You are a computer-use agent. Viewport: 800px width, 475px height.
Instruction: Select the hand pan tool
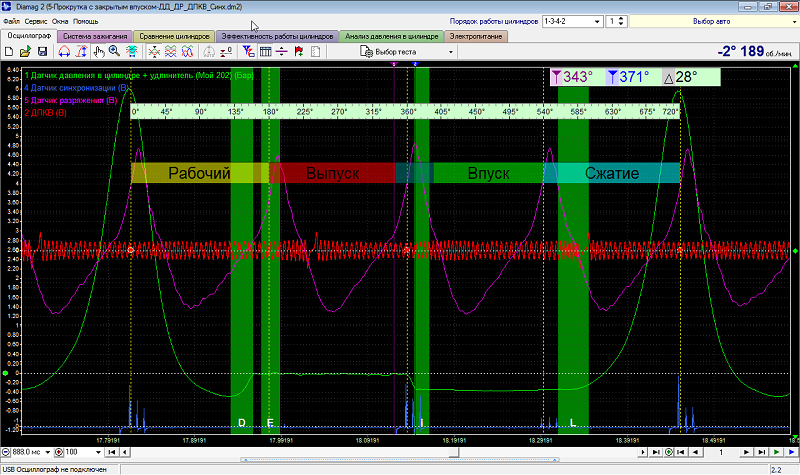pos(98,52)
